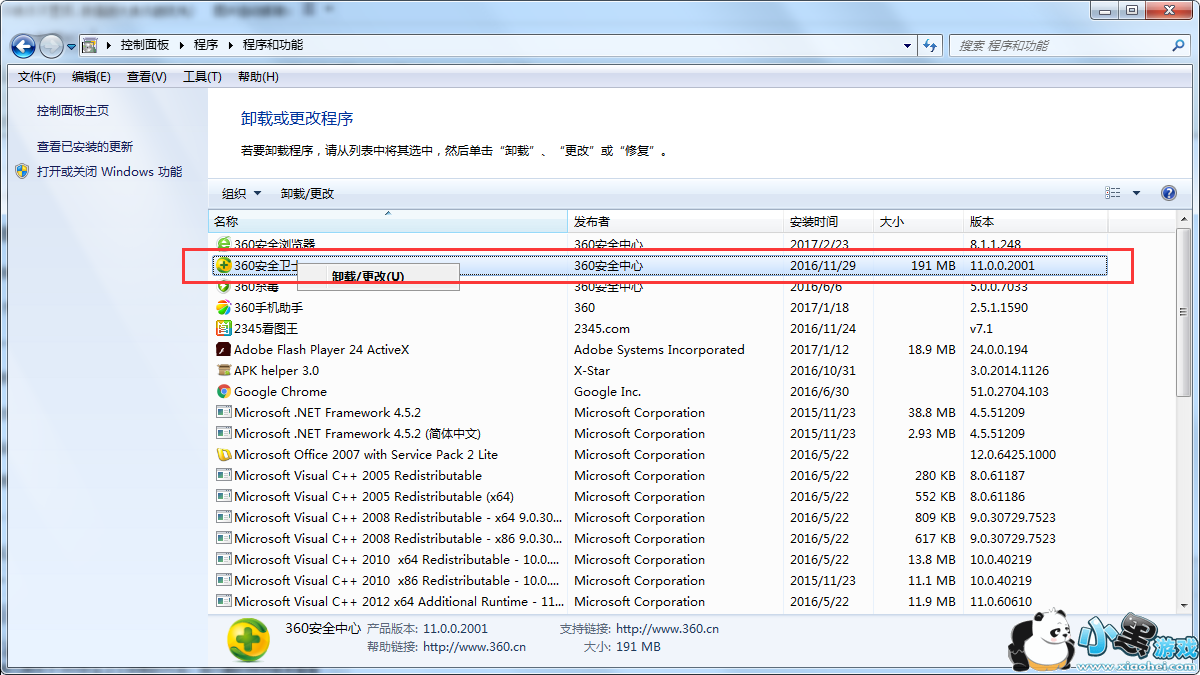Viewport: 1200px width, 675px height.
Task: Click Visual C++ 2008 x64 9.0.30 icon
Action: coord(224,518)
